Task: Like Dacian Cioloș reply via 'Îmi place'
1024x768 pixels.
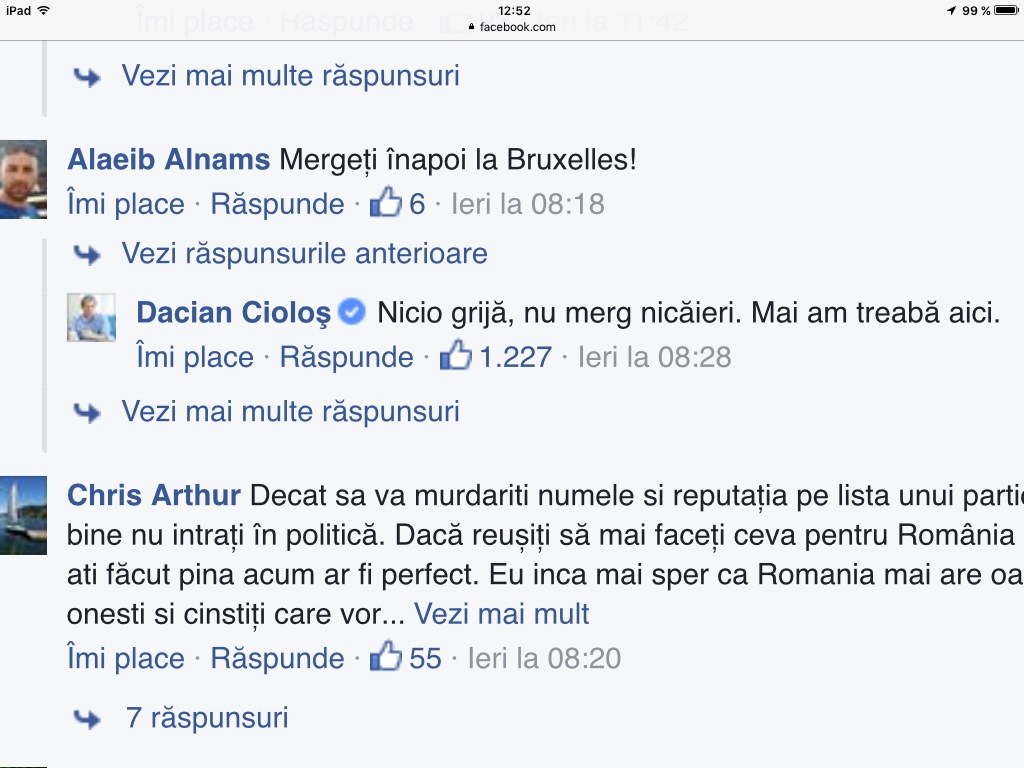Action: point(195,357)
